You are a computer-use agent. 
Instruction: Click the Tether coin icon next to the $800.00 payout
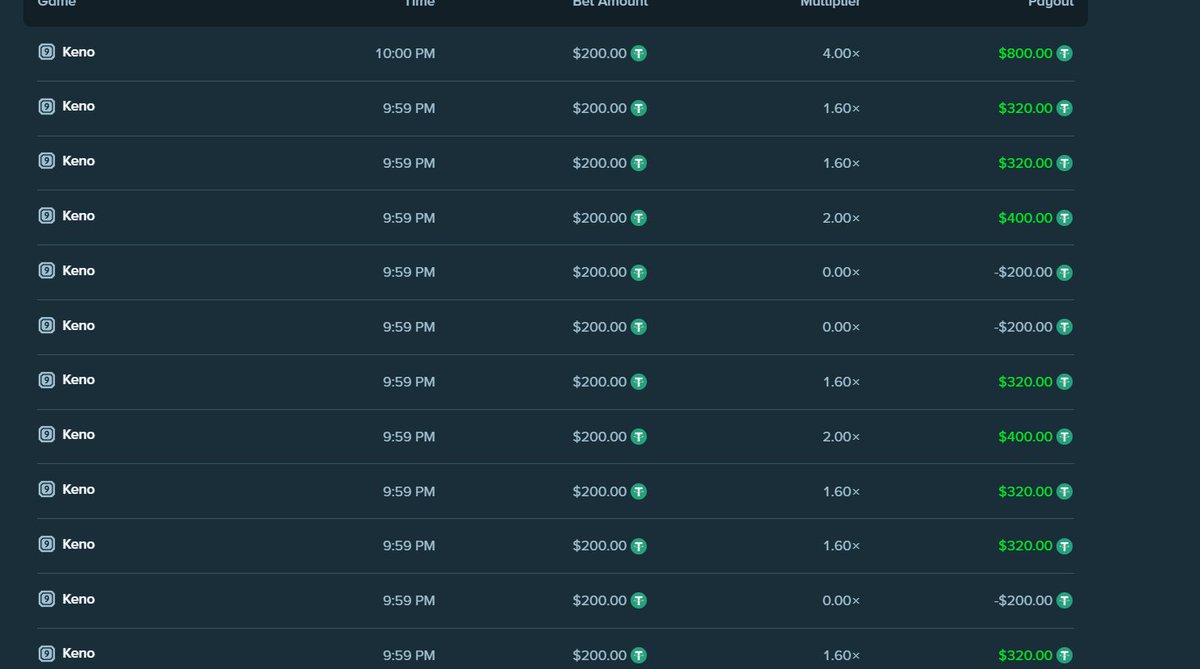coord(1064,53)
